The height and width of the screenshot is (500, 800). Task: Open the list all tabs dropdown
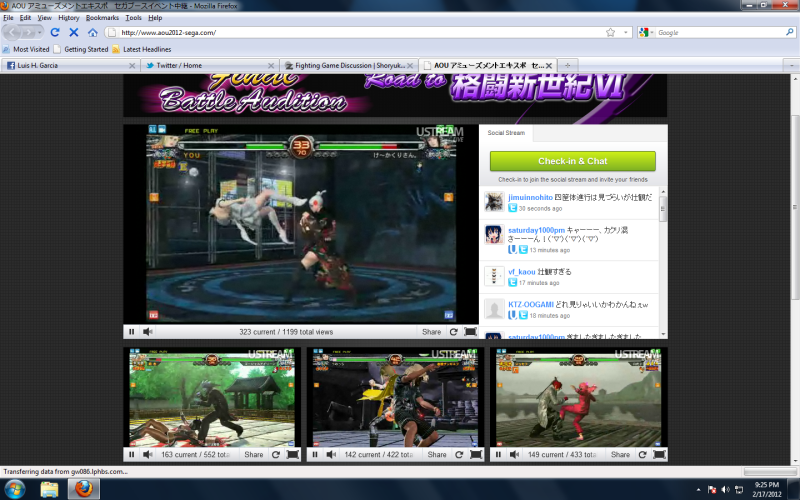pyautogui.click(x=791, y=65)
